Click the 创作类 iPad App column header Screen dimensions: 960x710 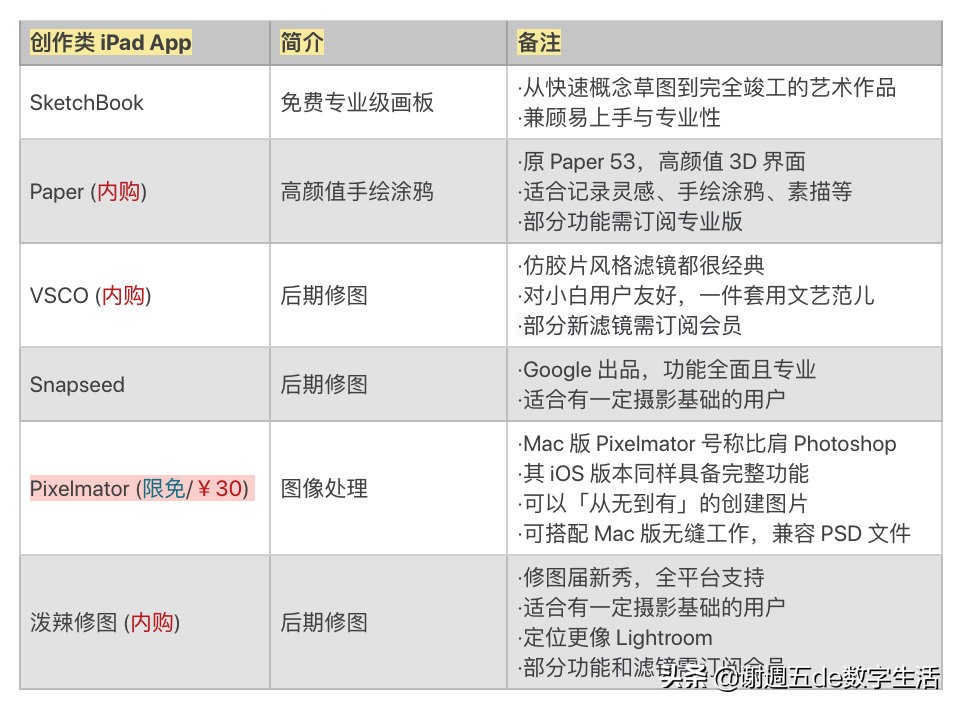110,42
